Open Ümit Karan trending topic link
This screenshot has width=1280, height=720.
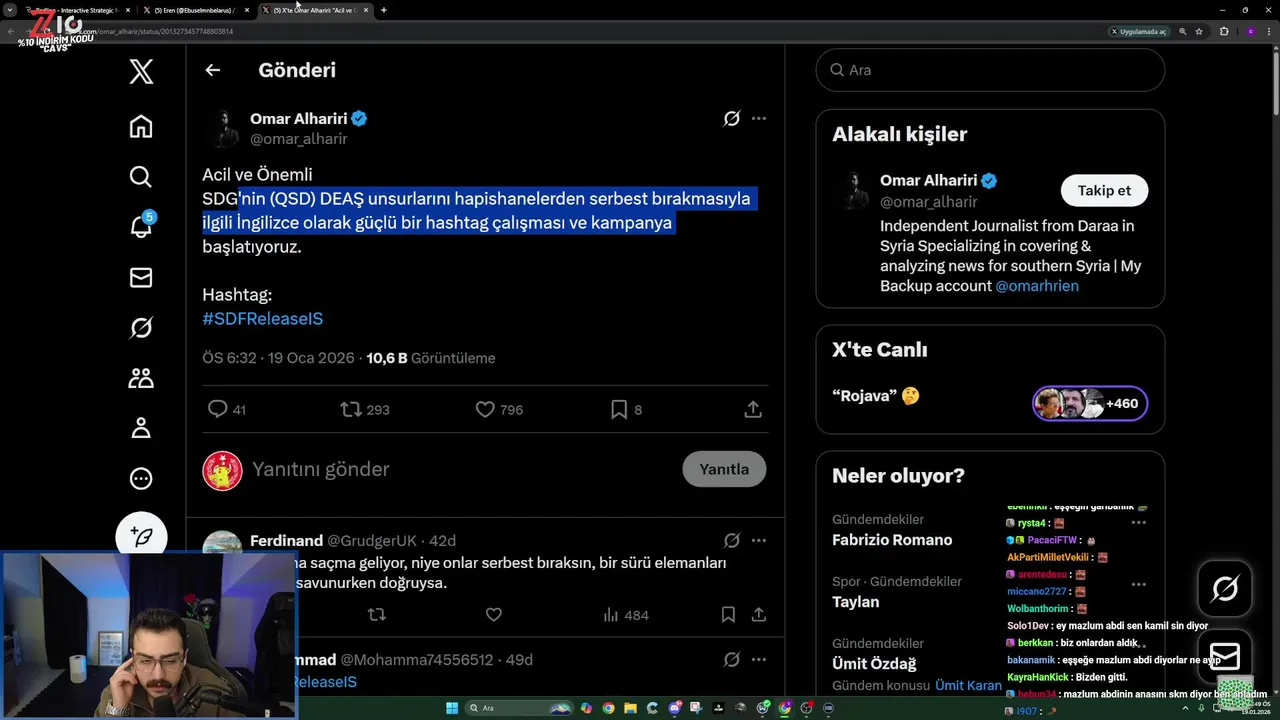tap(968, 685)
